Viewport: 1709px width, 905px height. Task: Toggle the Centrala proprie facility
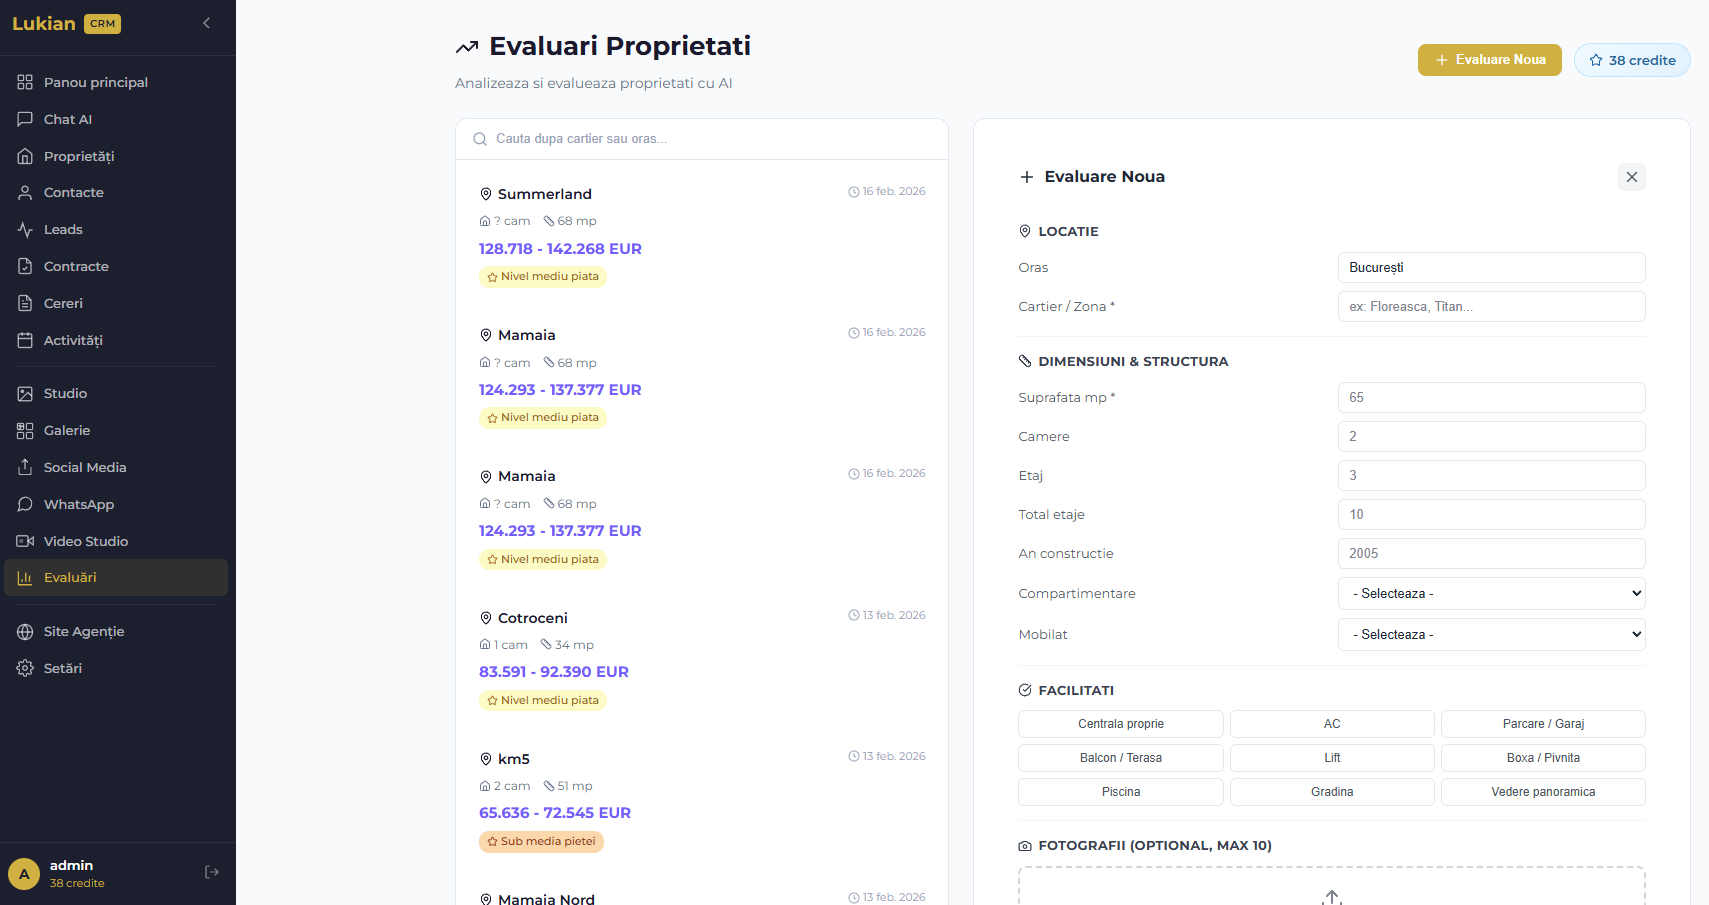1120,724
